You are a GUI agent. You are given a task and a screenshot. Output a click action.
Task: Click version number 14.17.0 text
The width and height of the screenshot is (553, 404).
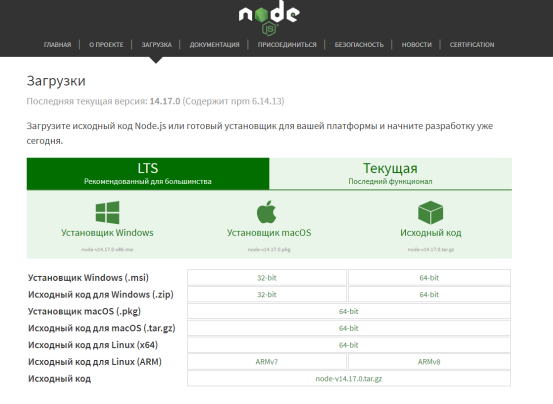click(x=165, y=101)
